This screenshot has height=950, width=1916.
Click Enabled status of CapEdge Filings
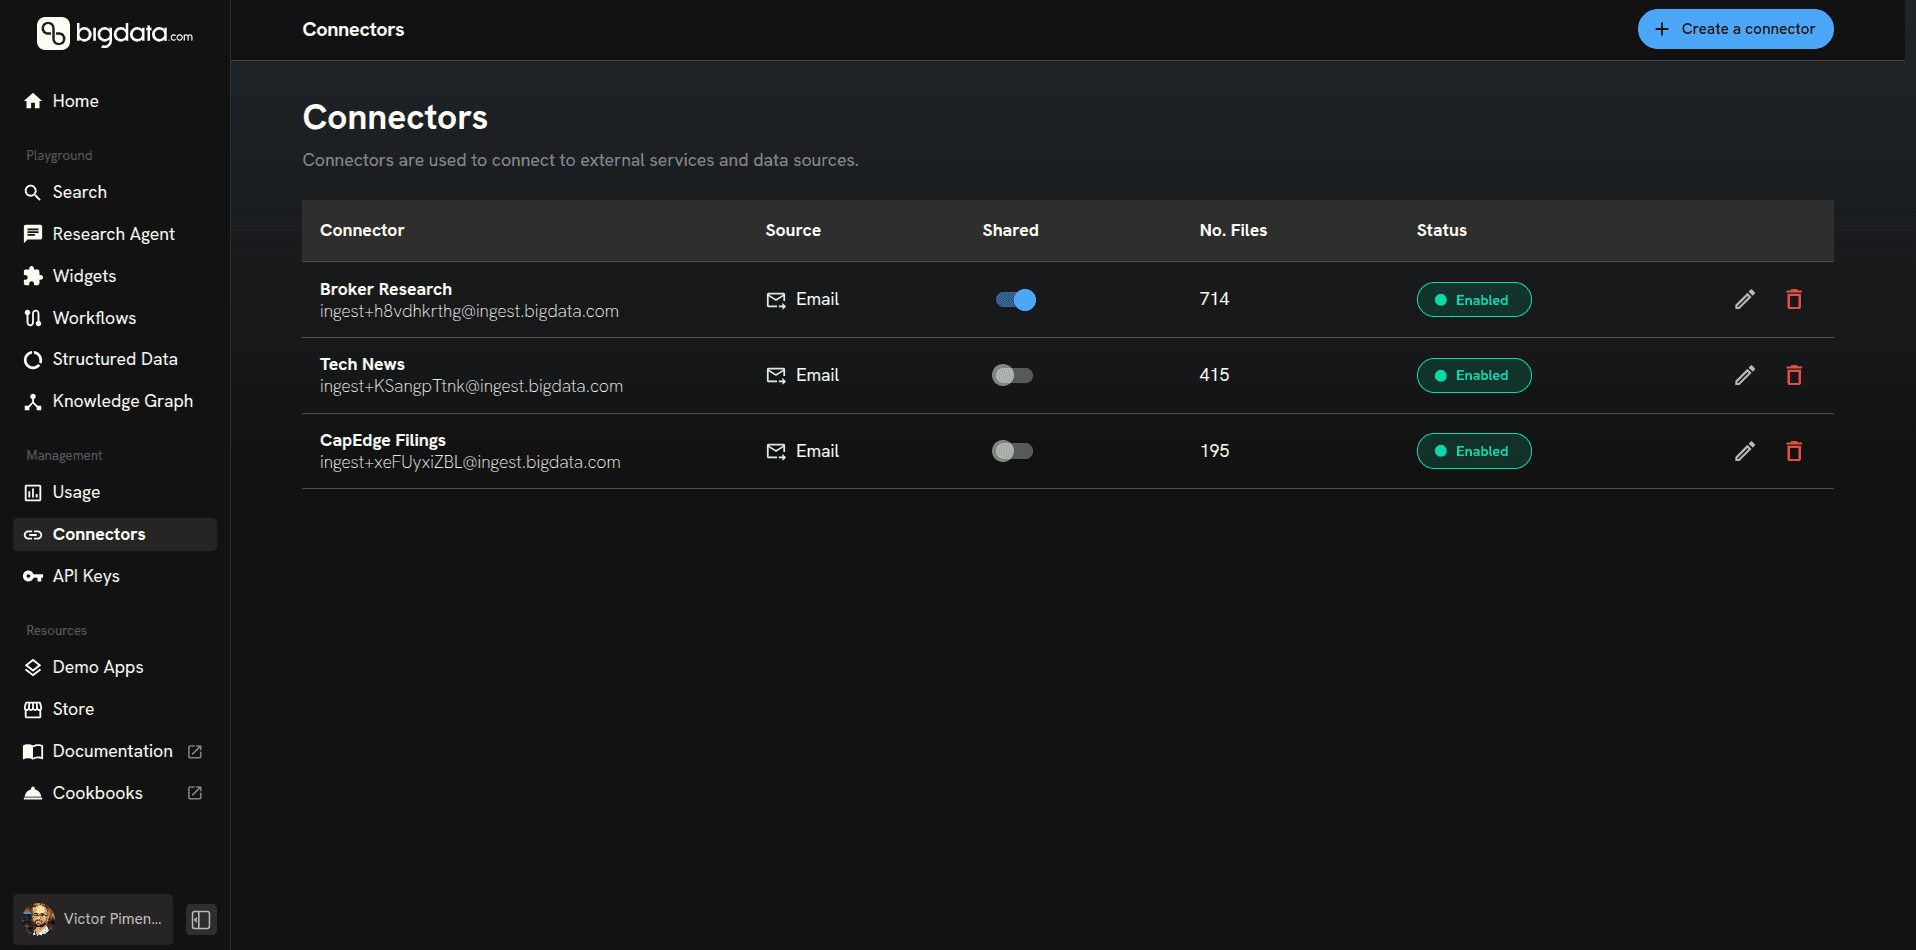coord(1474,451)
